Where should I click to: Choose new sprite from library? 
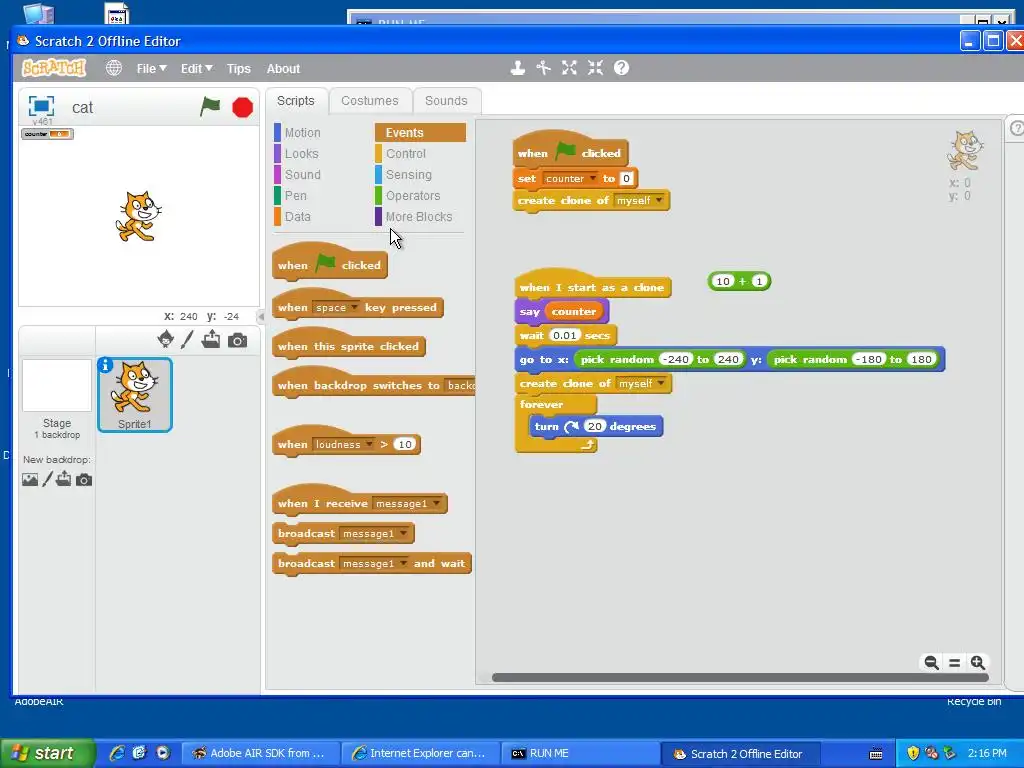point(166,340)
